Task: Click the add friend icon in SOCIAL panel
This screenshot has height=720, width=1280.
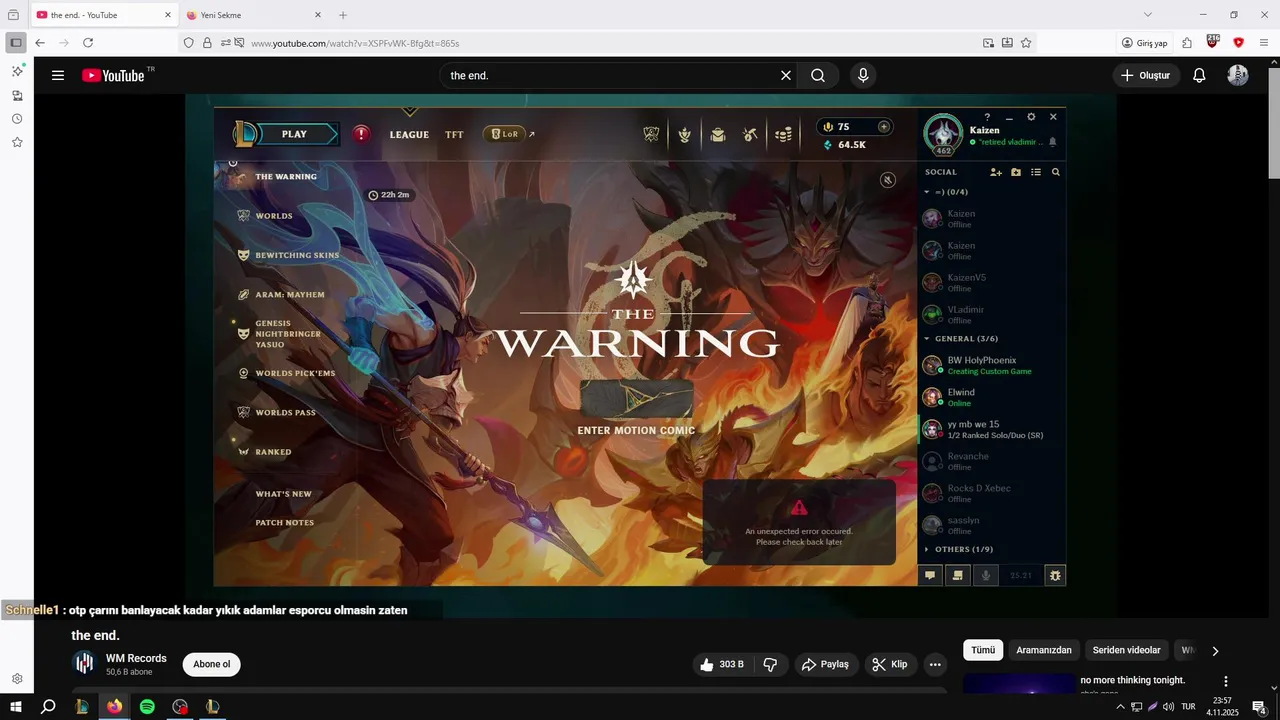Action: pyautogui.click(x=996, y=172)
